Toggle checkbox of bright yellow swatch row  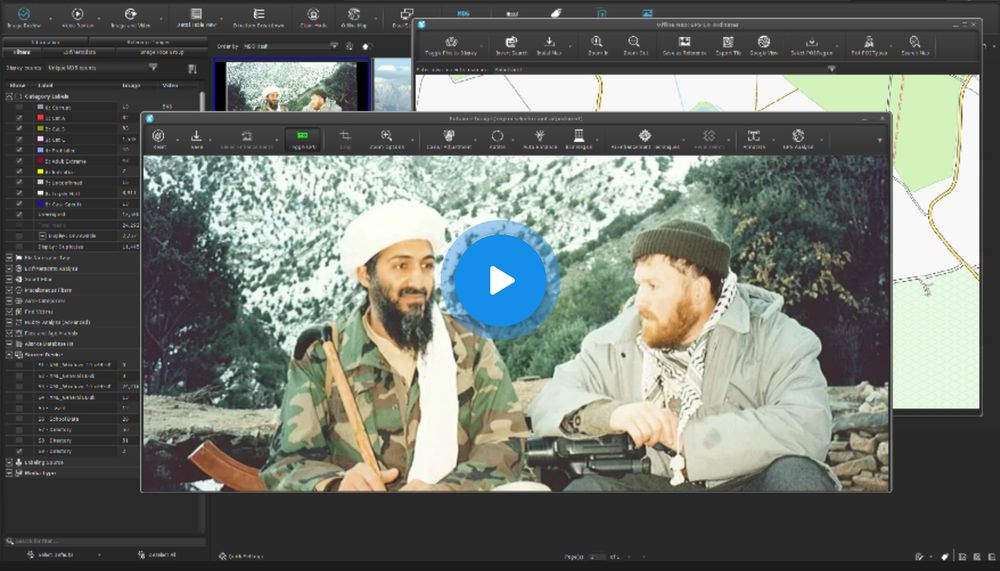point(19,172)
